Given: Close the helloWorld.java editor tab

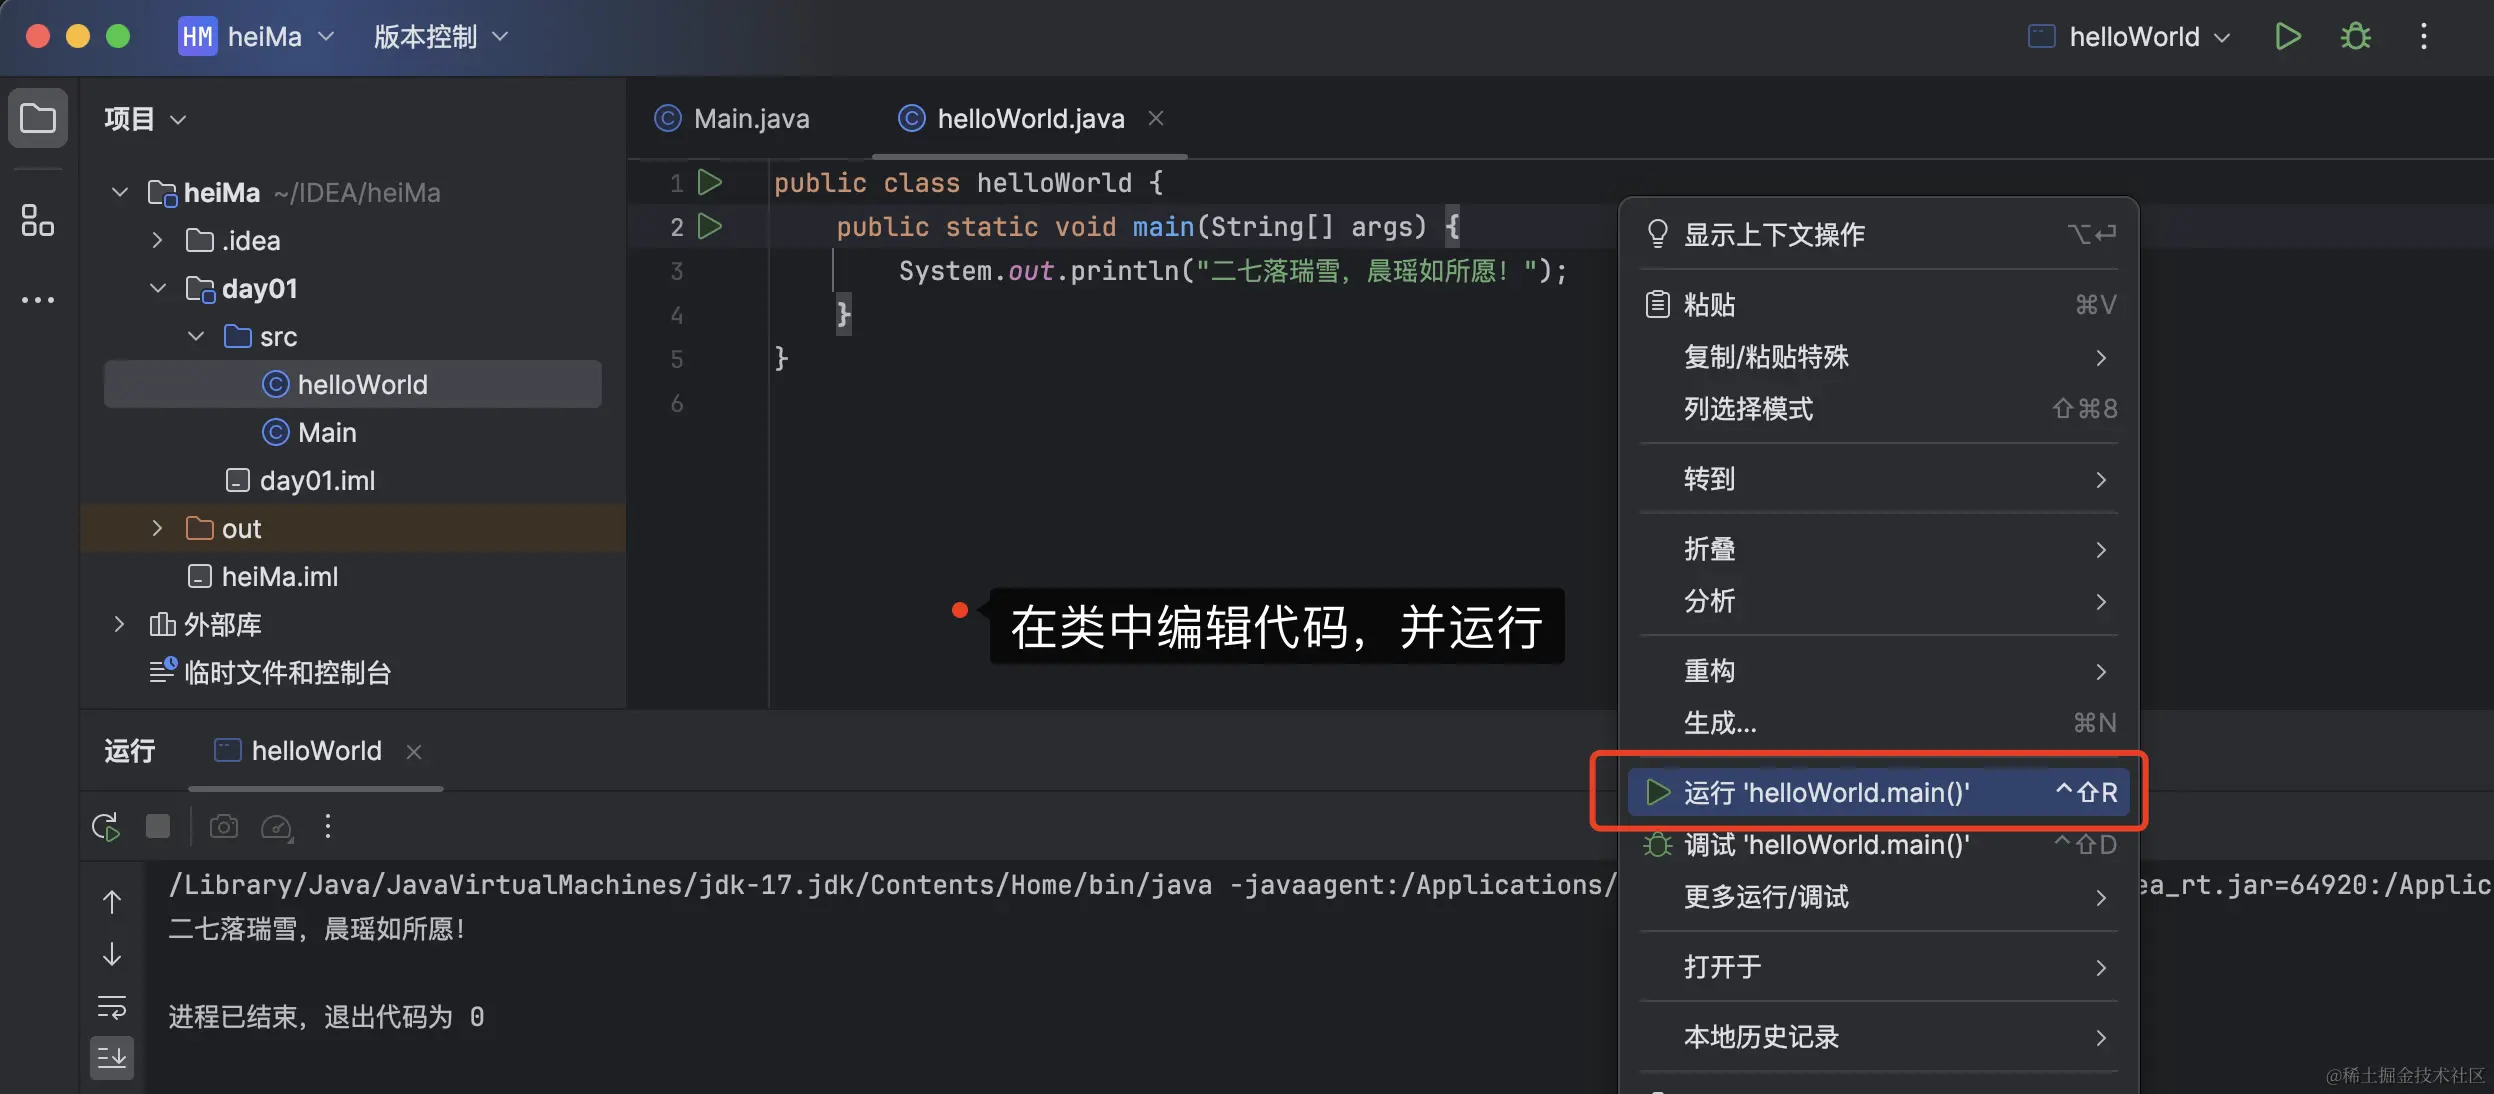Looking at the screenshot, I should (x=1156, y=118).
